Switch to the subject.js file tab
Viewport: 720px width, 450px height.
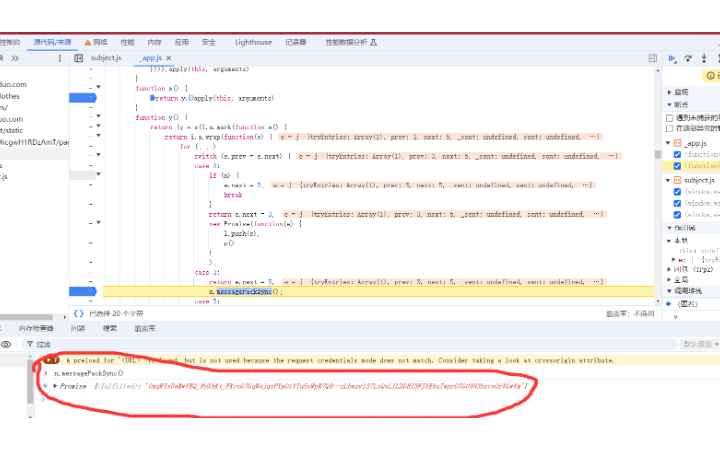point(106,58)
